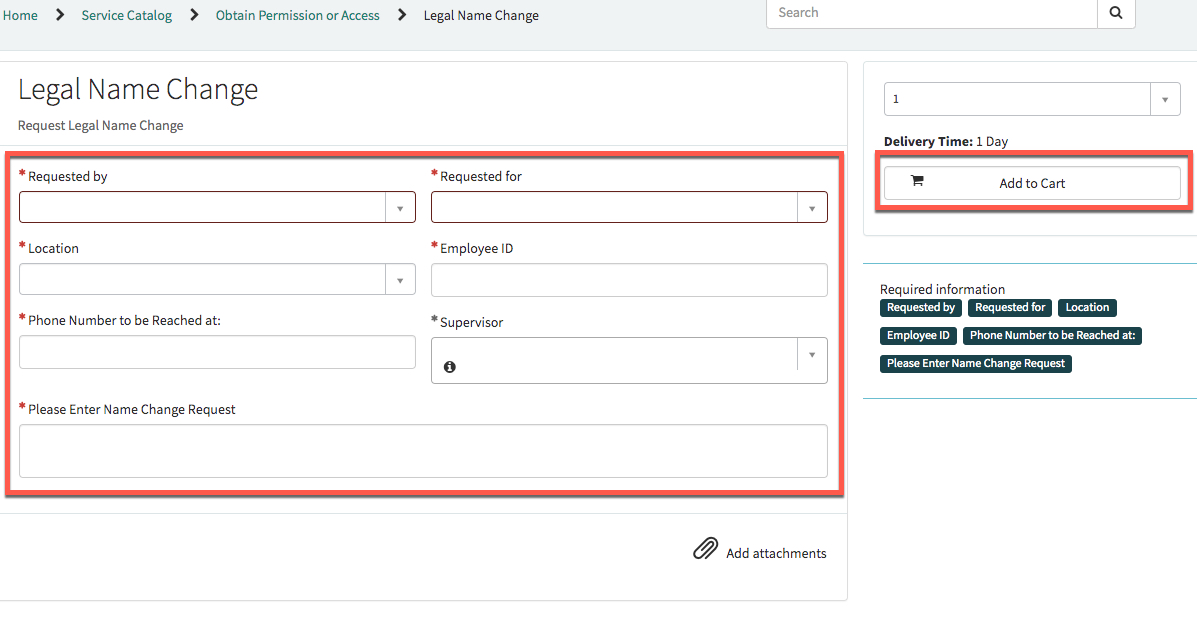1197x623 pixels.
Task: Navigate to Obtain Permission or Access
Action: 298,15
